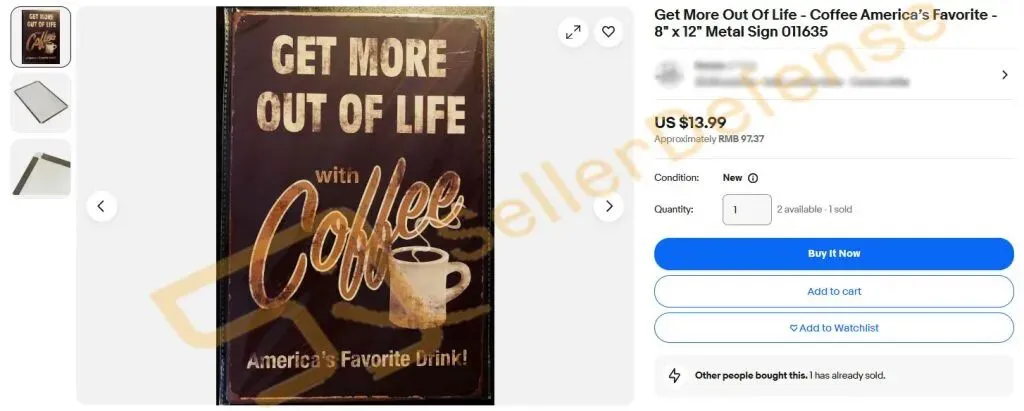Click Add to Watchlist button
This screenshot has height=411, width=1024.
click(833, 328)
